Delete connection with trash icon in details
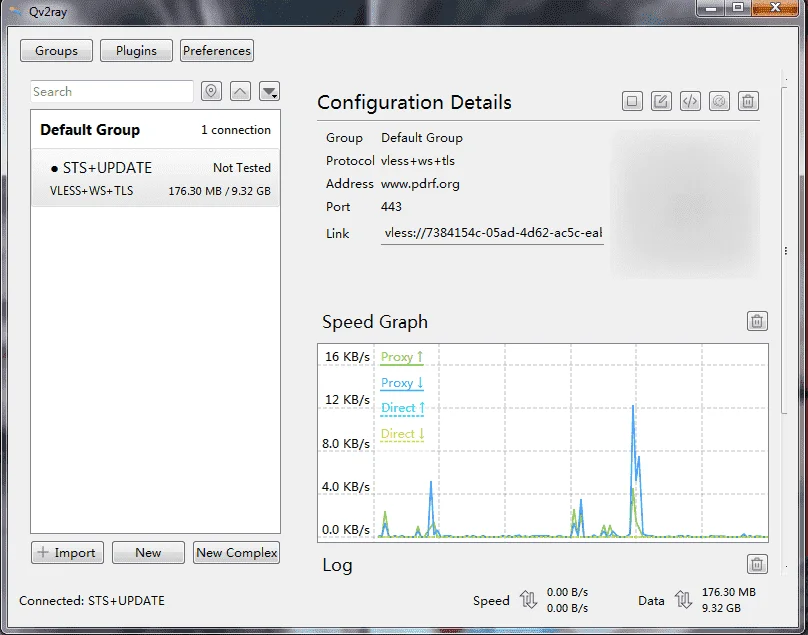Screen dimensions: 808x635 tap(748, 101)
